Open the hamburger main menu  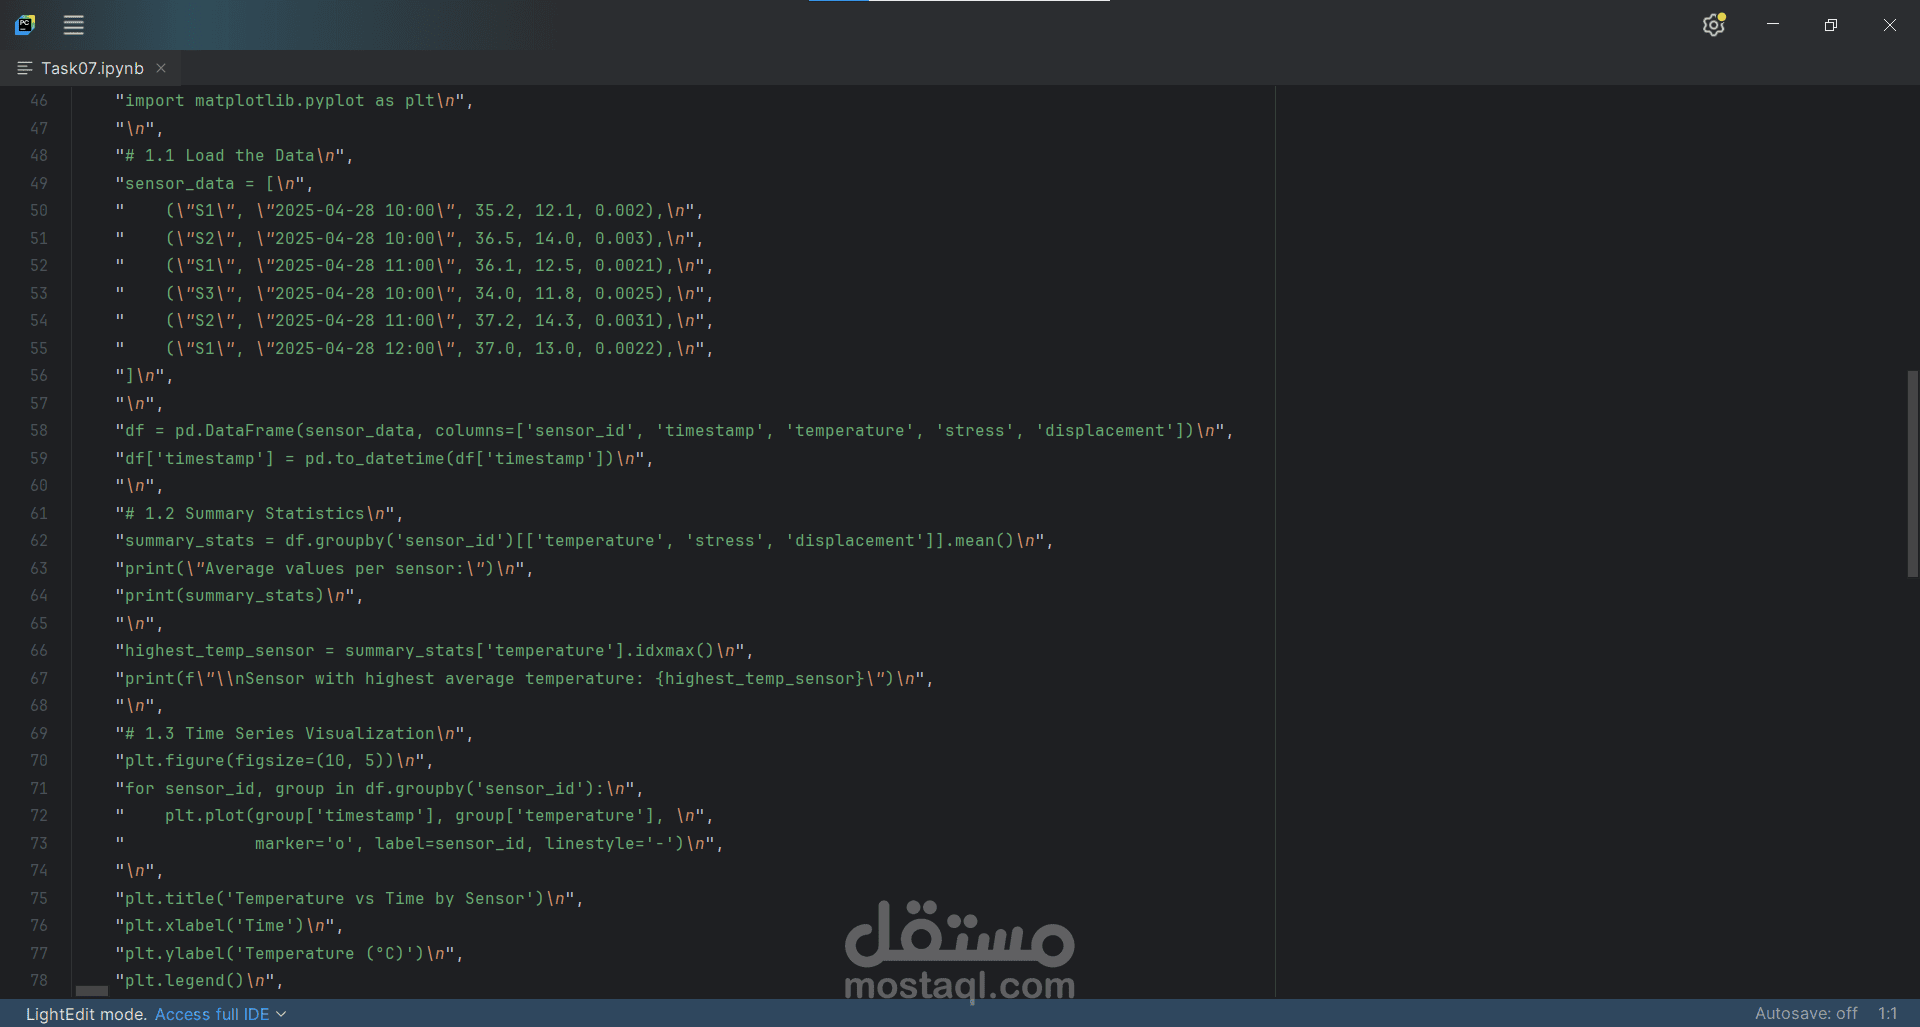tap(73, 25)
